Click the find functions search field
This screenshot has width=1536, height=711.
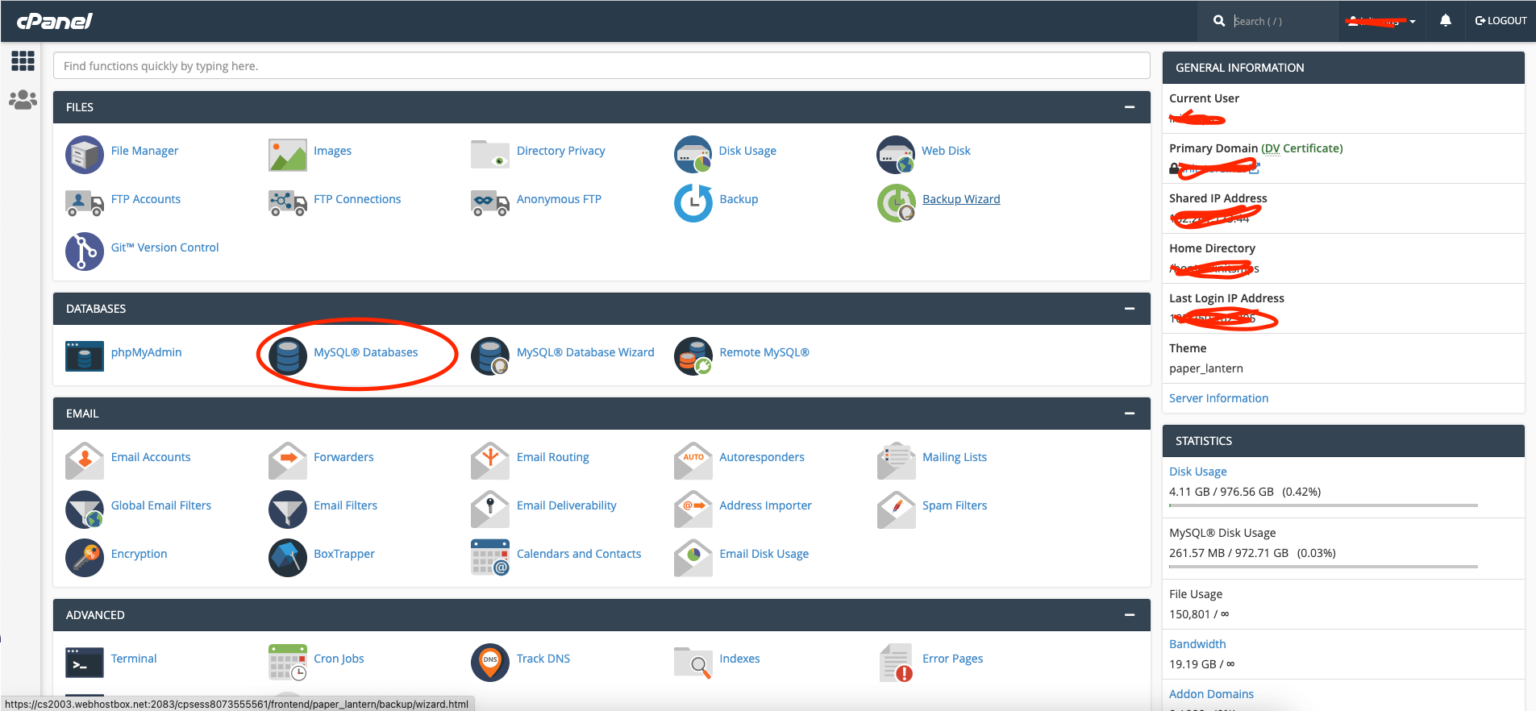600,65
